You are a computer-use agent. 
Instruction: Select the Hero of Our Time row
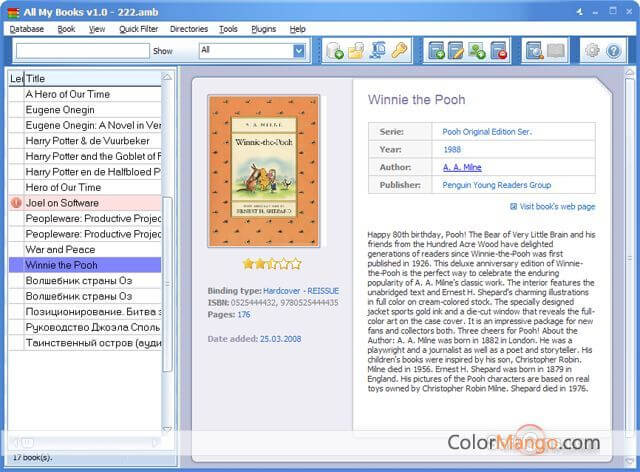tap(85, 187)
